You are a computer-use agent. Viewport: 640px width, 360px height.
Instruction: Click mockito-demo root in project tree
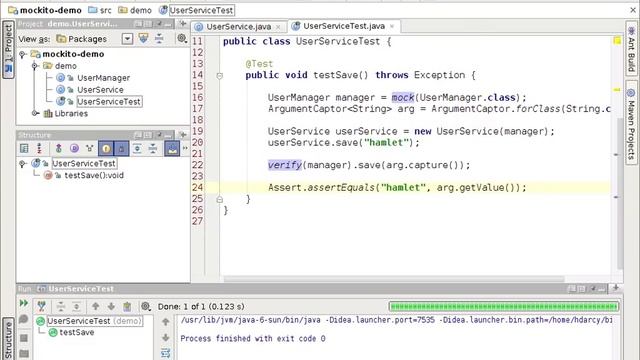[73, 54]
